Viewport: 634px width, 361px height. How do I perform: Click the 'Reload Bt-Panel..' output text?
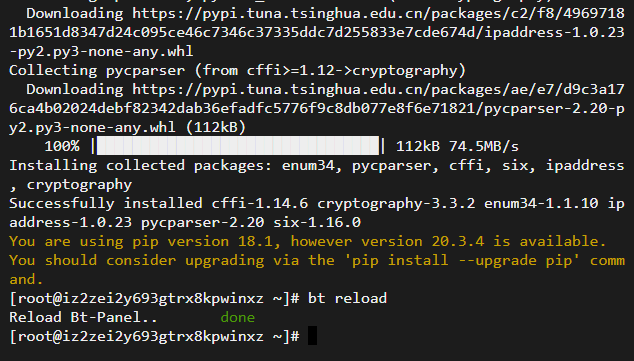click(x=83, y=317)
